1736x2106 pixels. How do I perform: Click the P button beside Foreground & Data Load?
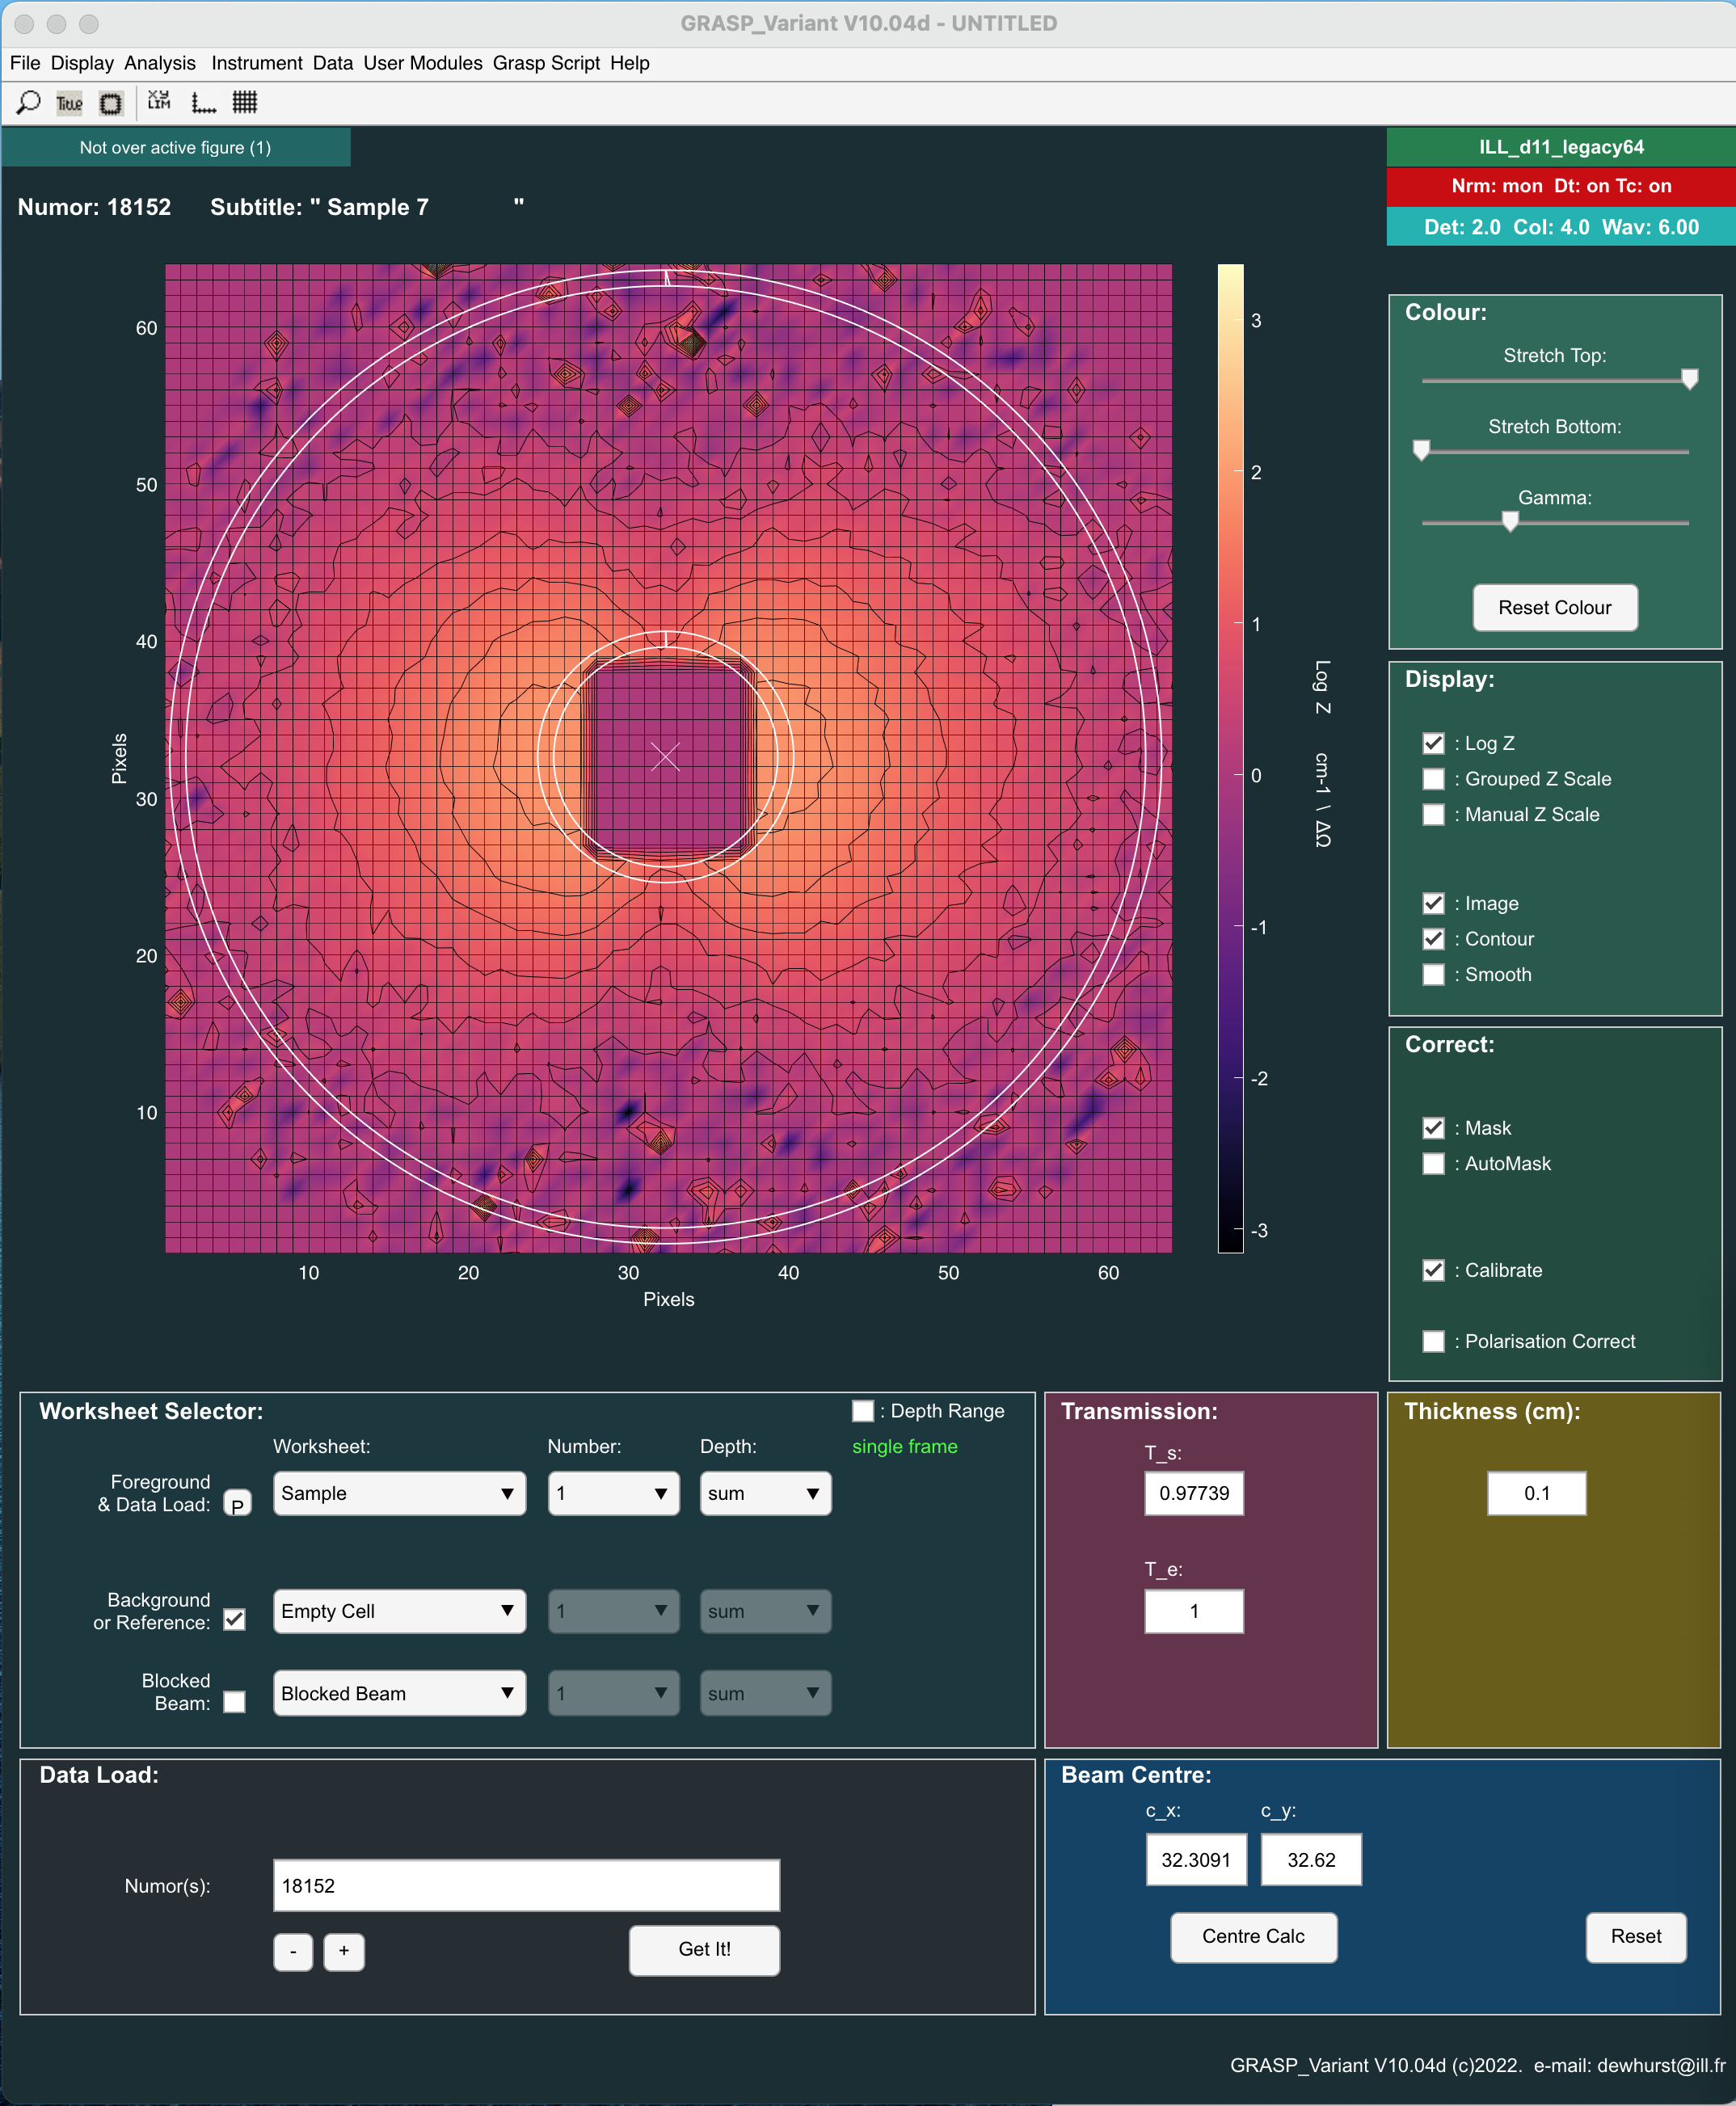pos(237,1504)
